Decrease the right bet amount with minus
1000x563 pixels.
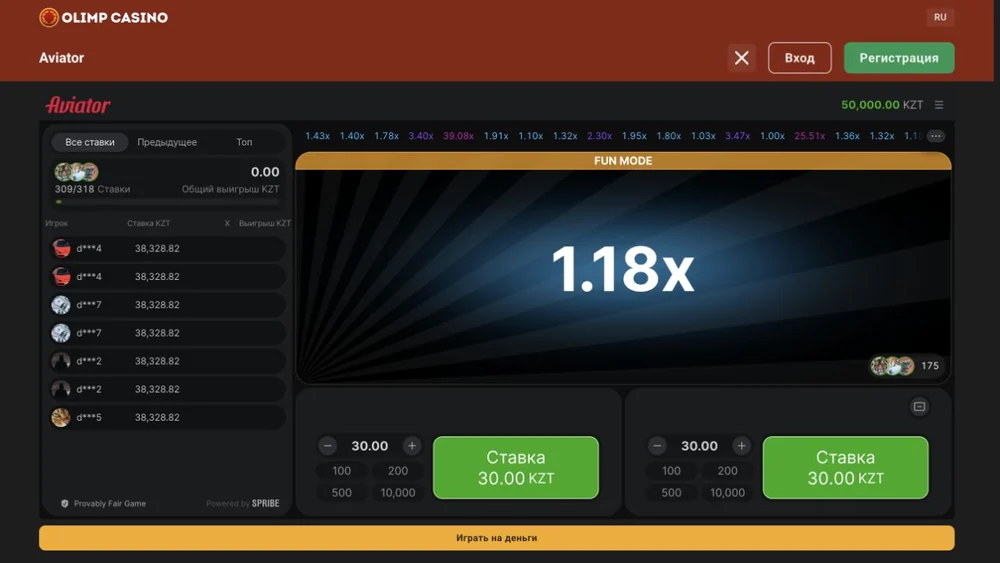click(x=658, y=446)
